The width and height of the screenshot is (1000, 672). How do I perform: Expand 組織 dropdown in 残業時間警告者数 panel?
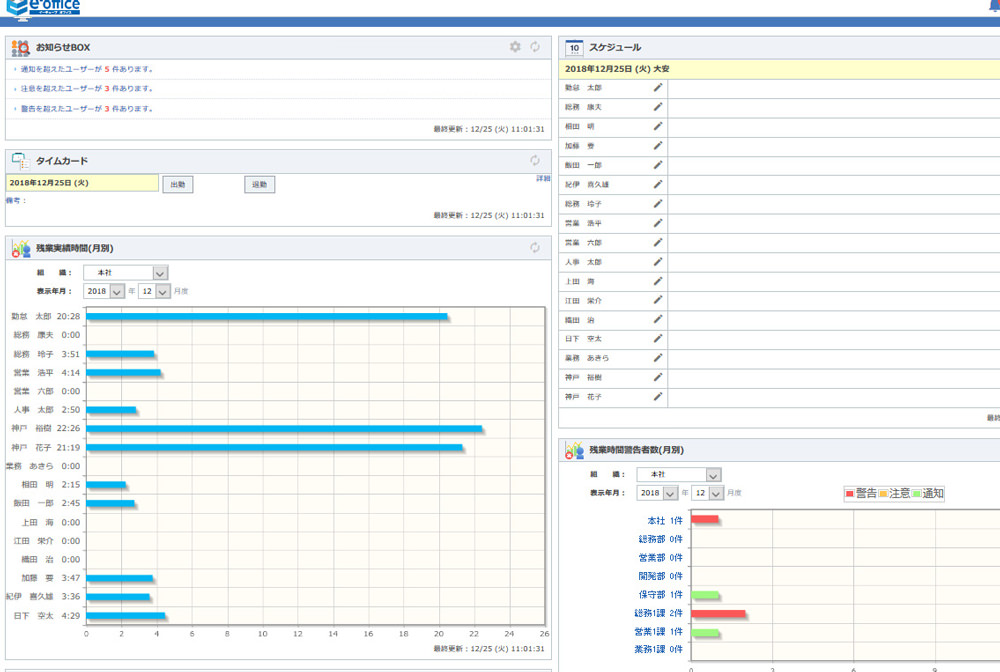[x=712, y=475]
